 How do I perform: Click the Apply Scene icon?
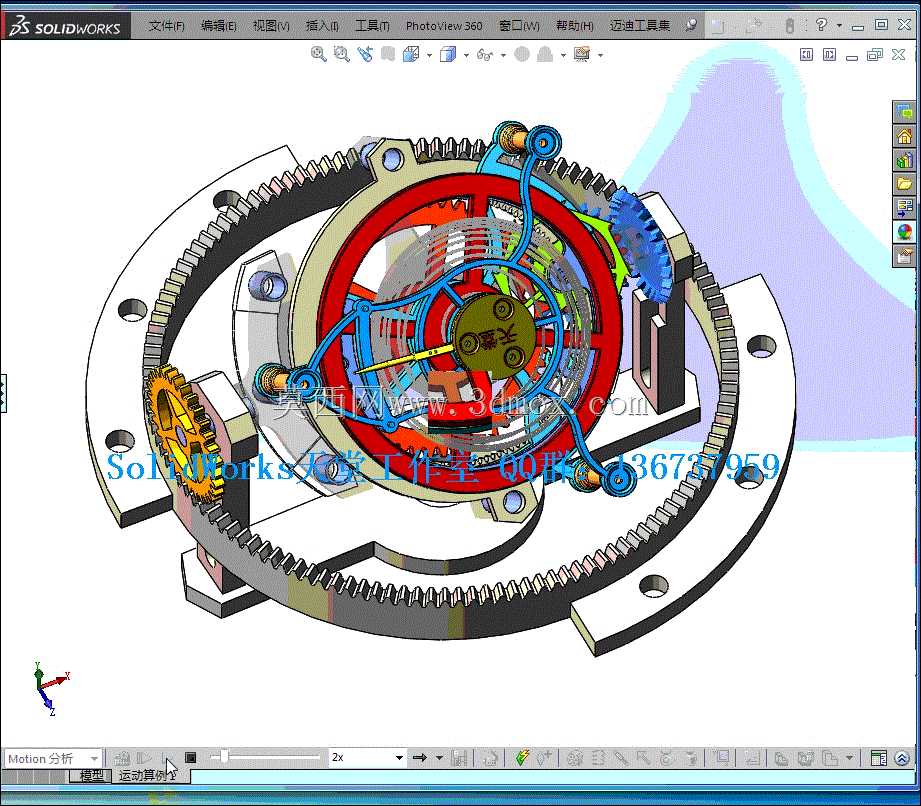pos(545,55)
